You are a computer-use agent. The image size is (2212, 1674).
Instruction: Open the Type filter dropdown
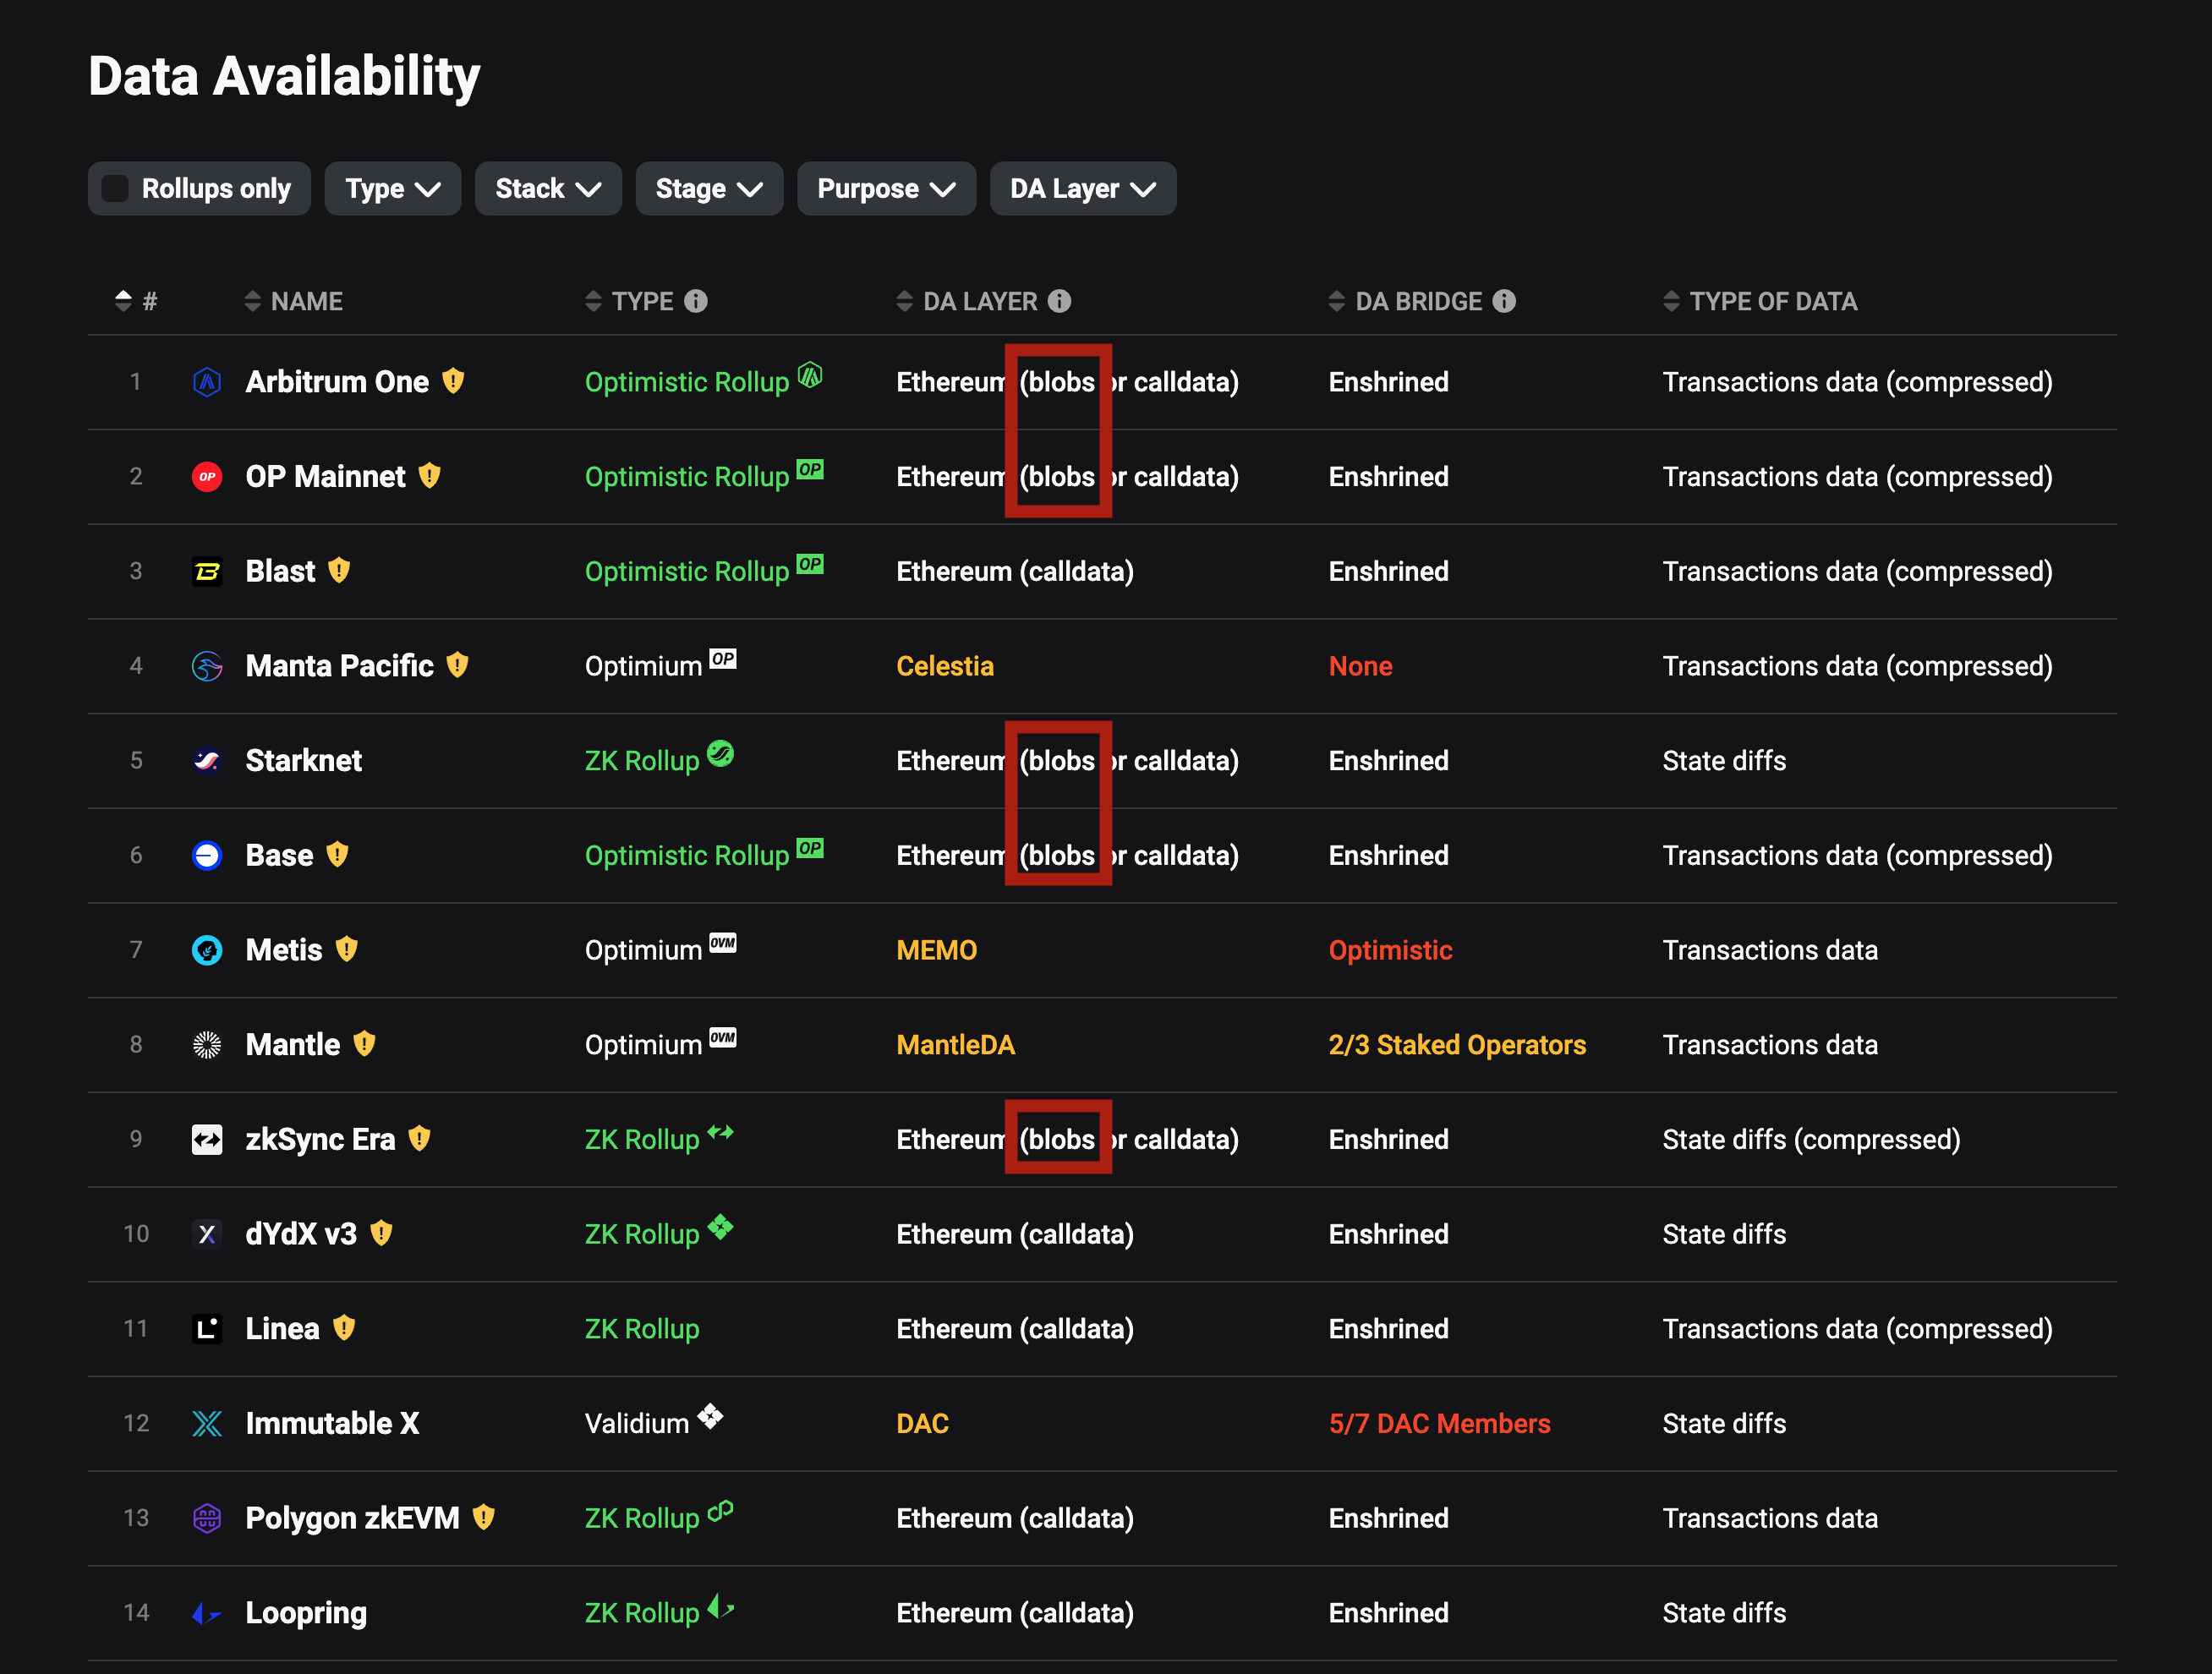coord(392,189)
